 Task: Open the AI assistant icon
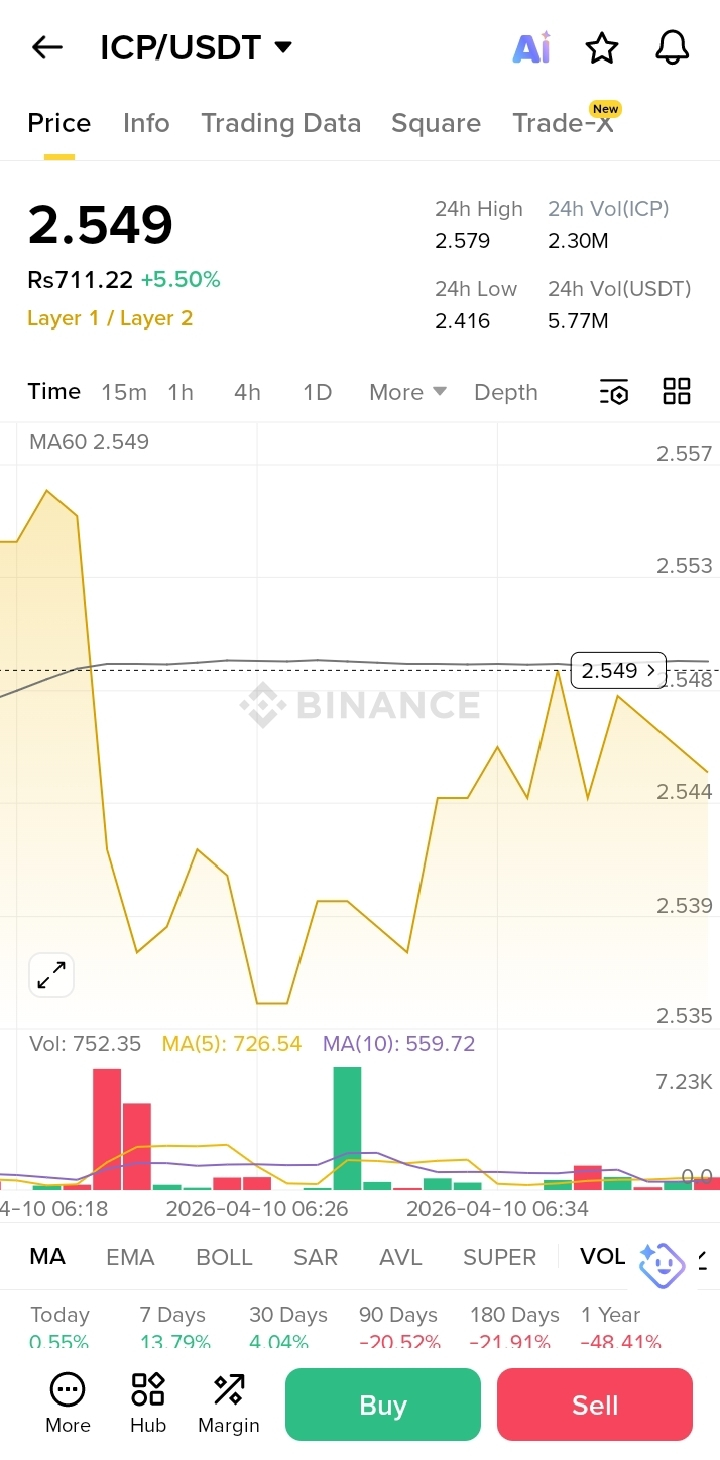click(x=531, y=47)
